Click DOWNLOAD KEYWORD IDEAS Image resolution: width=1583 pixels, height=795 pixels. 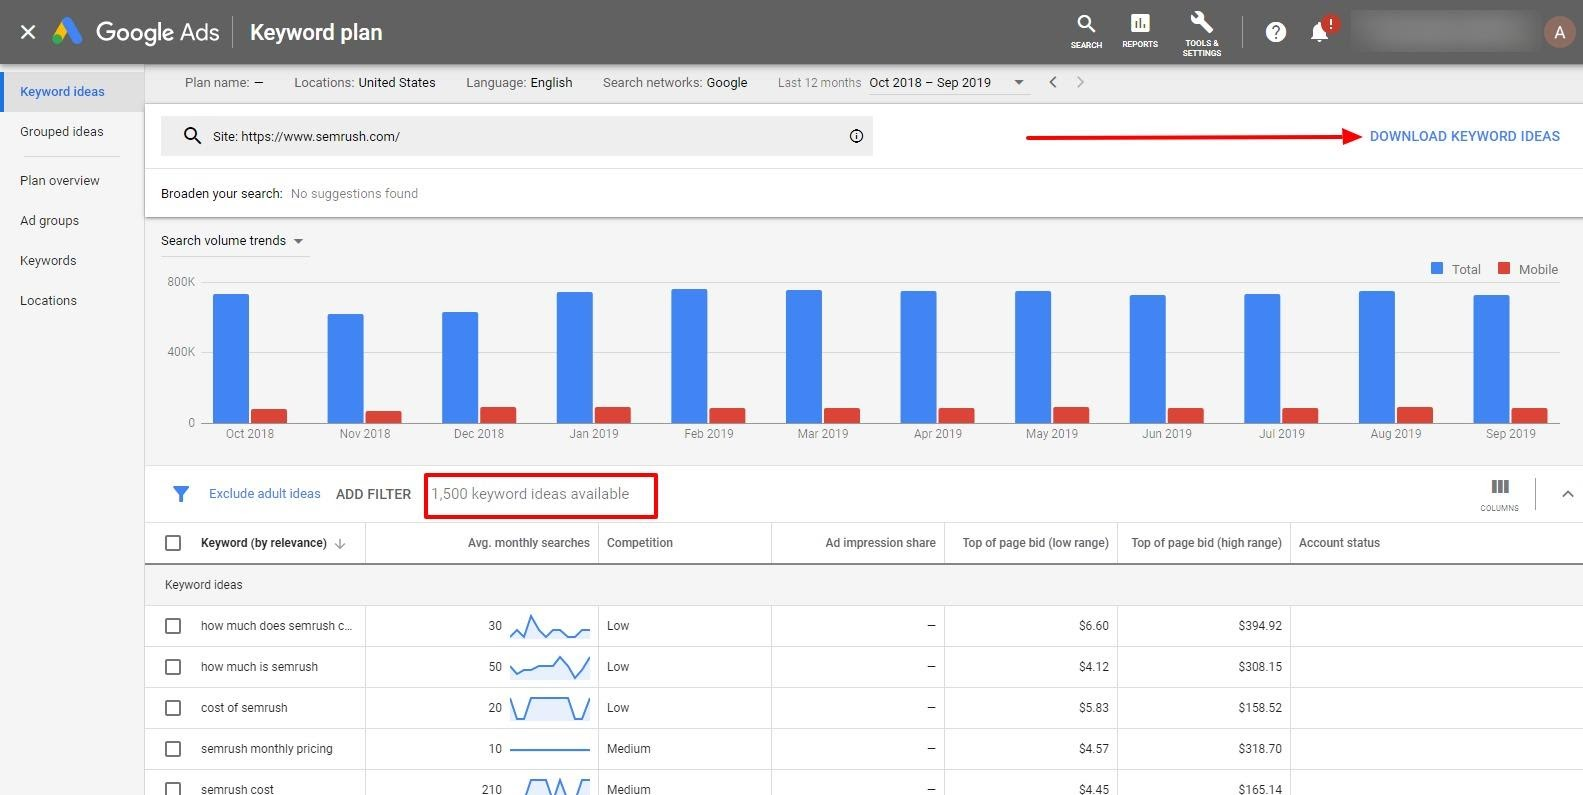tap(1464, 136)
